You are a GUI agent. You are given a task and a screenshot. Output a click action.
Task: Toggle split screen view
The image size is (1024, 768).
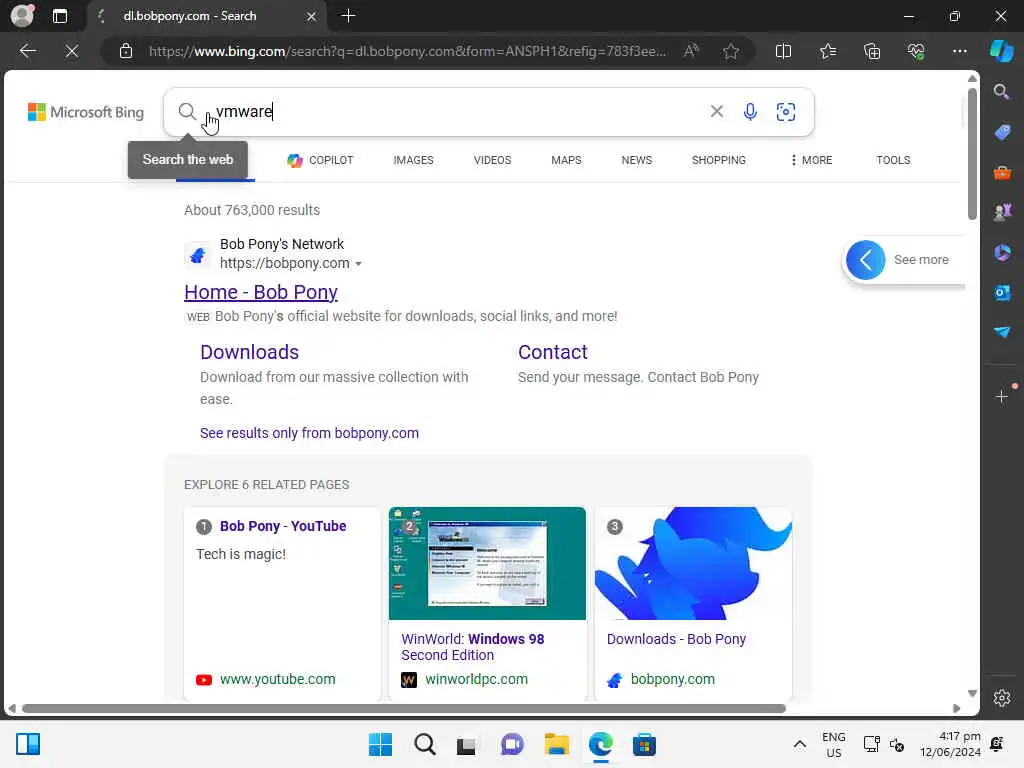click(x=783, y=51)
